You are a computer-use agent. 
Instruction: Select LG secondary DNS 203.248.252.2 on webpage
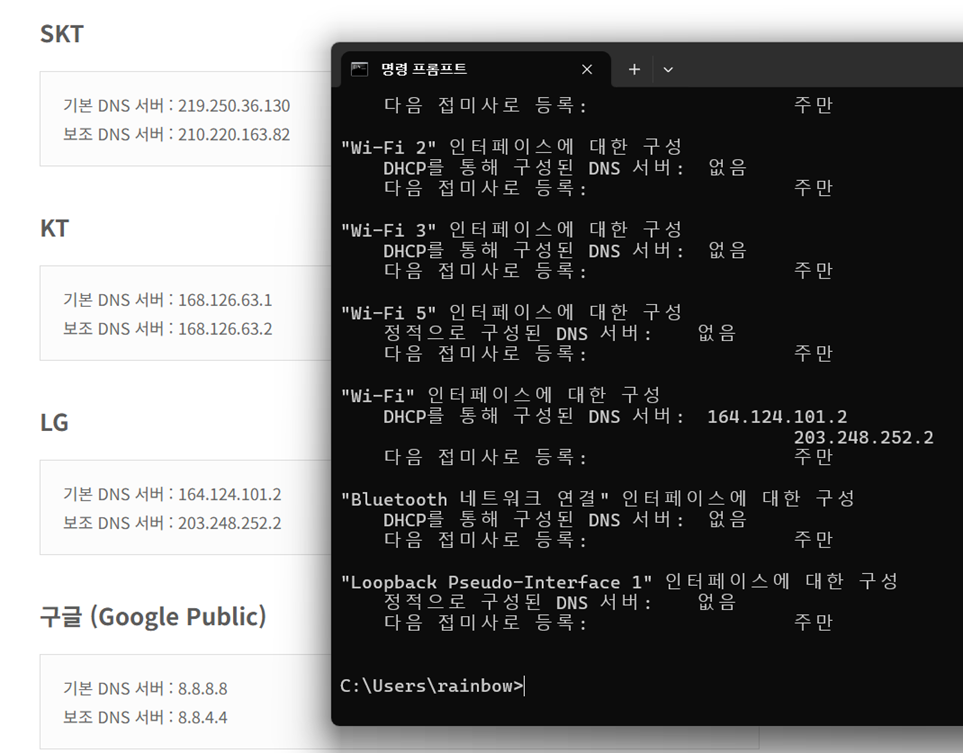tap(230, 523)
